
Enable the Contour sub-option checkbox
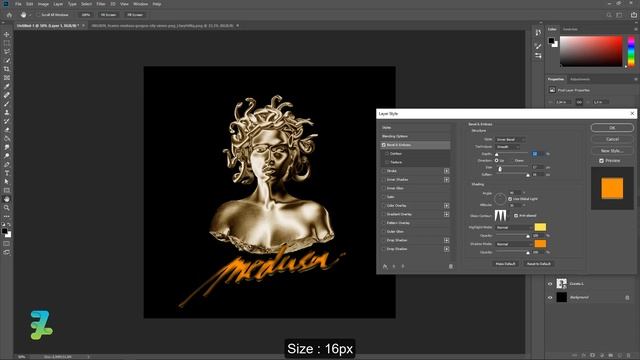pos(387,153)
